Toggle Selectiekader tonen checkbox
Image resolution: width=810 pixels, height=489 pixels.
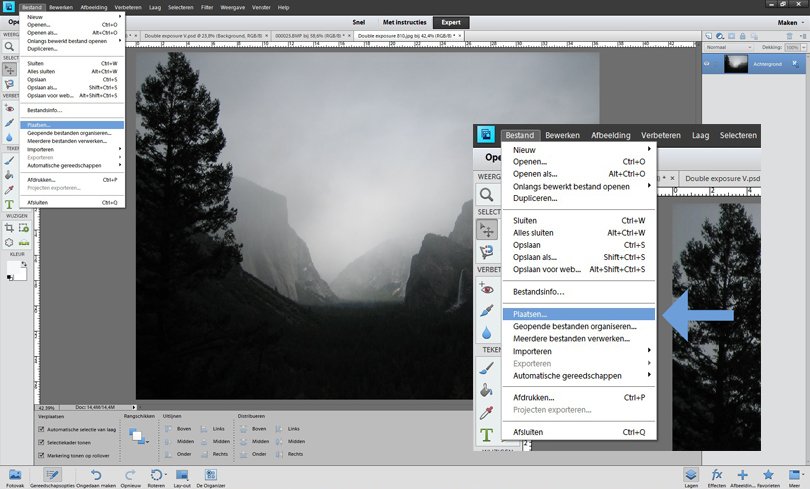[41, 442]
